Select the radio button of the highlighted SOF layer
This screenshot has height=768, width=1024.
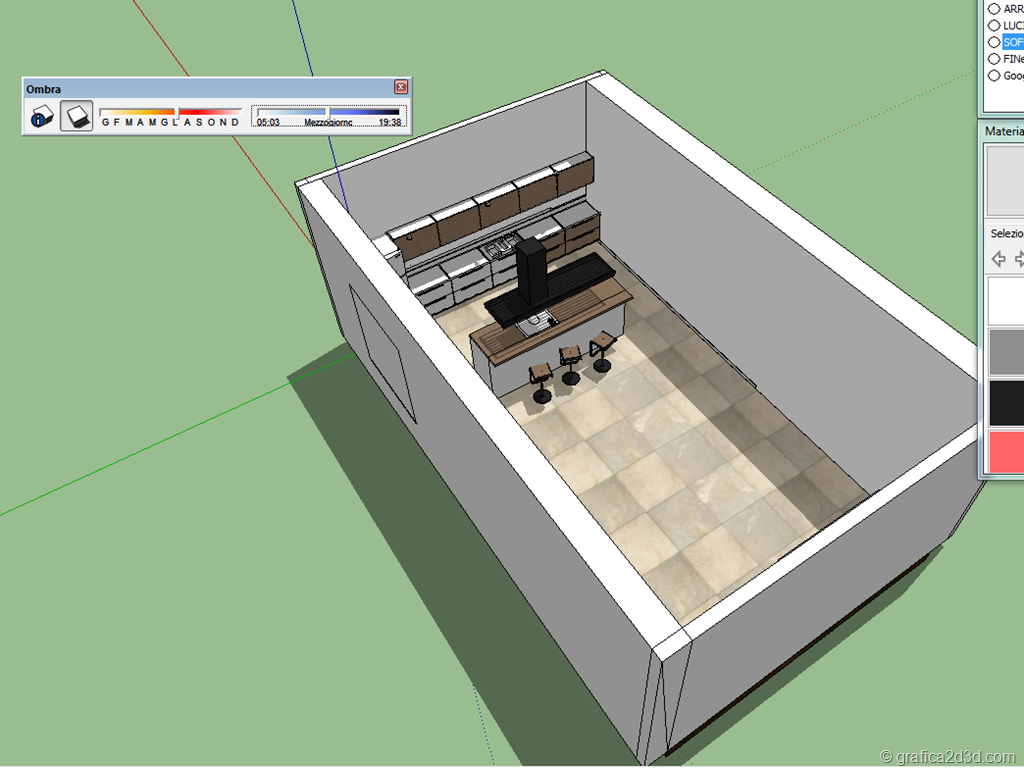click(x=994, y=42)
